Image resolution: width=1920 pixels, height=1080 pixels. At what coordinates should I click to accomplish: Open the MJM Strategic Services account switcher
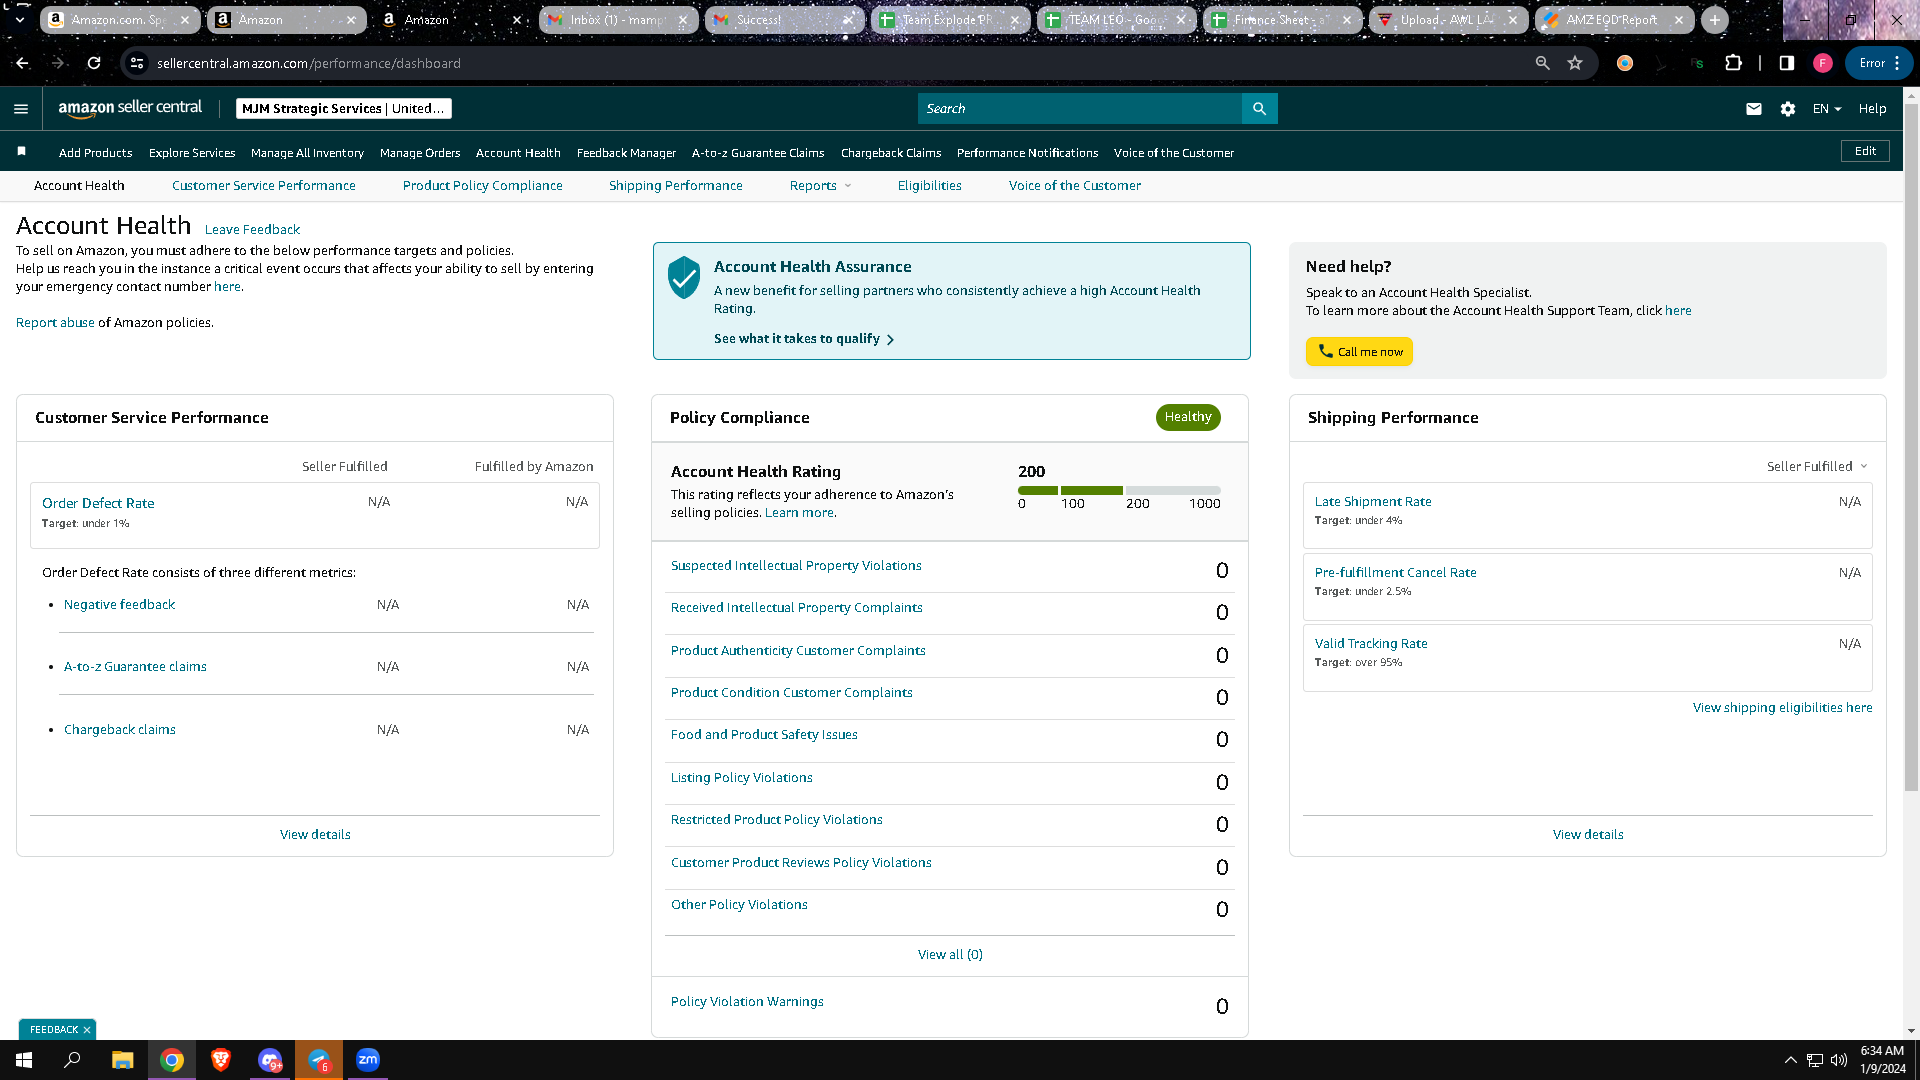(x=344, y=109)
